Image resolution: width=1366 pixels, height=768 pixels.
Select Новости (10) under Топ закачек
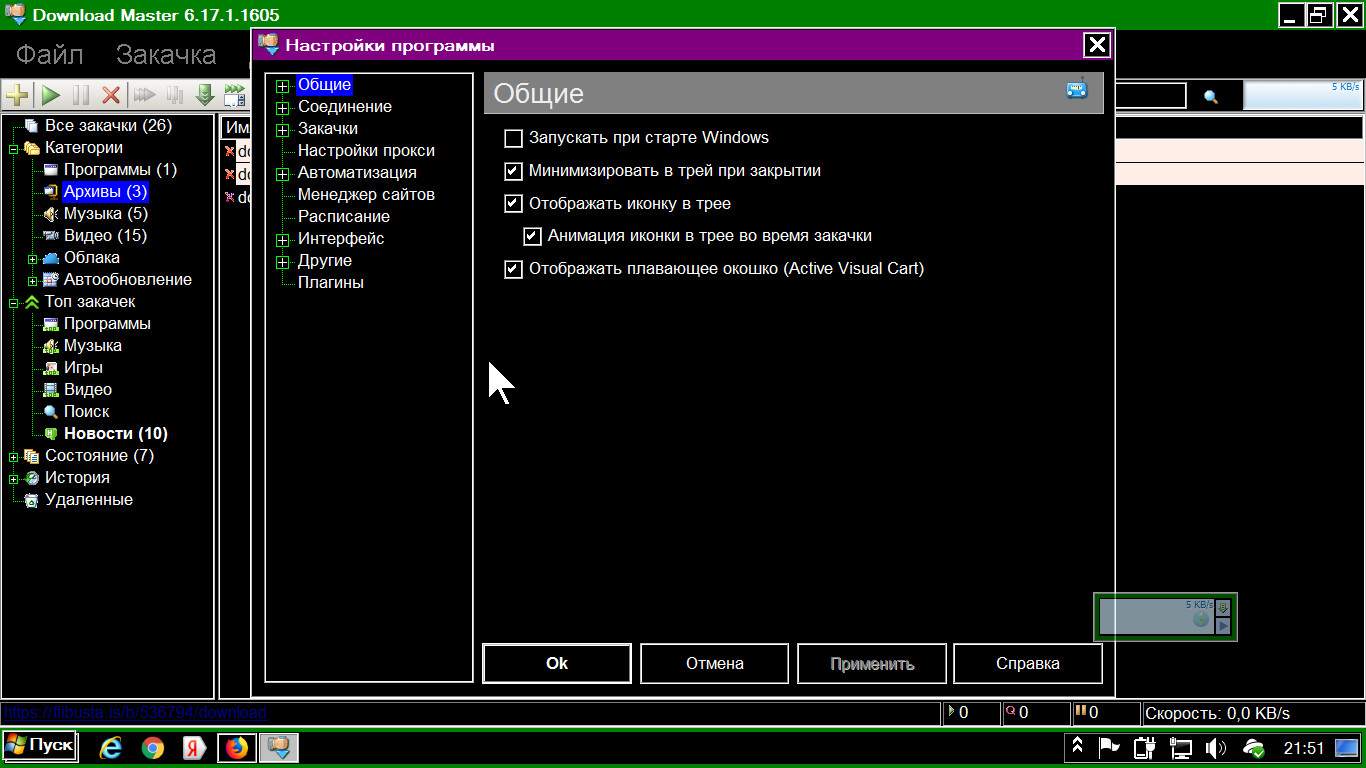click(x=116, y=434)
